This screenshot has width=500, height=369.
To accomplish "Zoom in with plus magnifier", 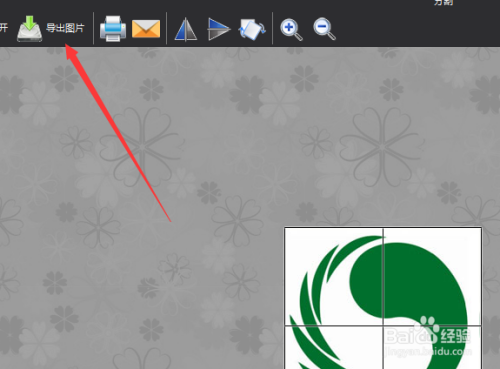I will (x=291, y=30).
